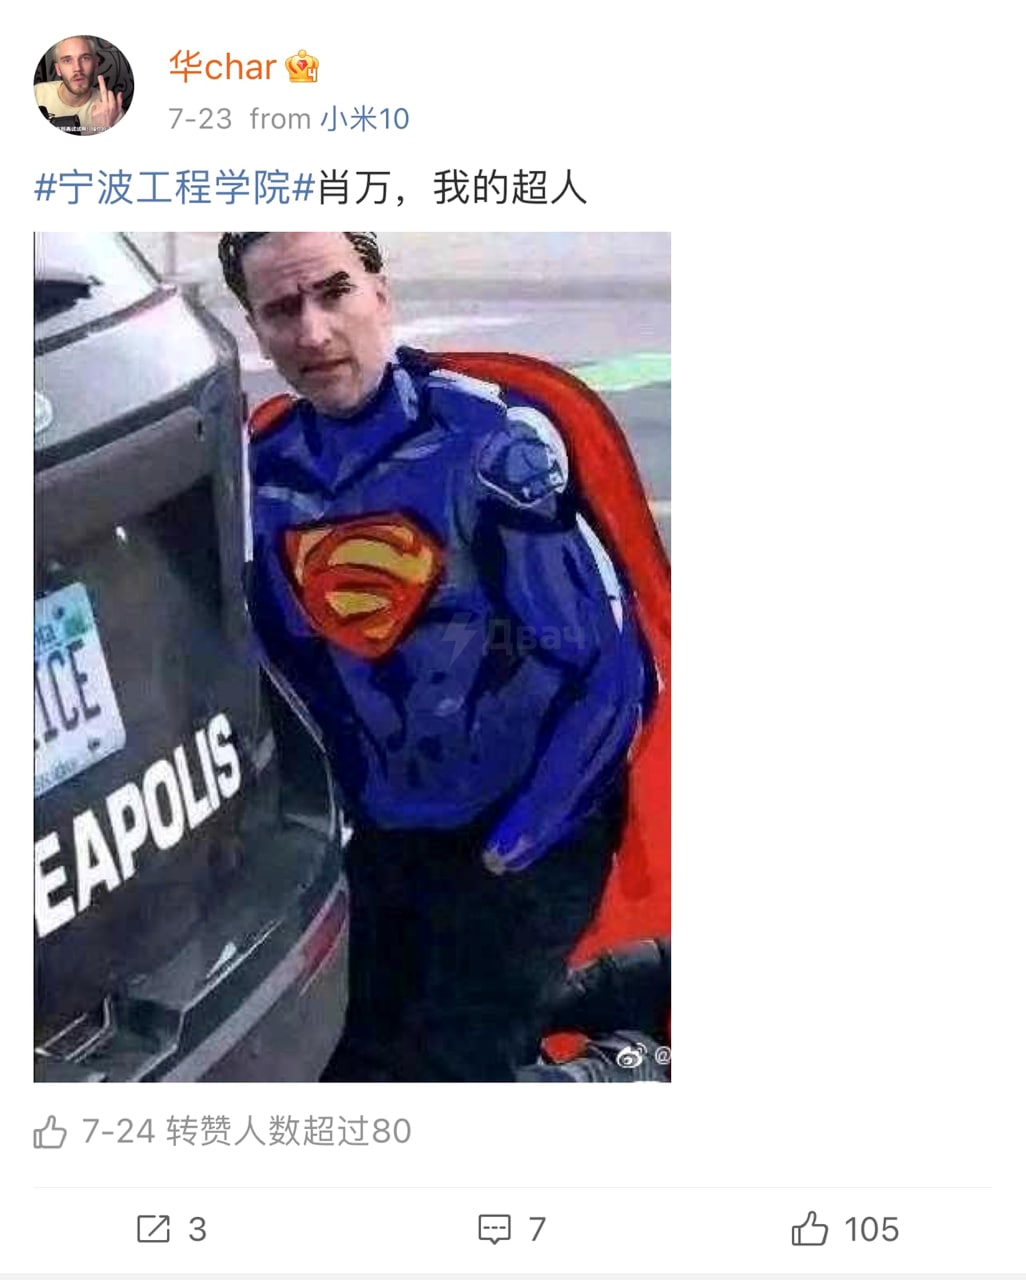This screenshot has height=1280, width=1026.
Task: Click the comment count 7
Action: (x=537, y=1229)
